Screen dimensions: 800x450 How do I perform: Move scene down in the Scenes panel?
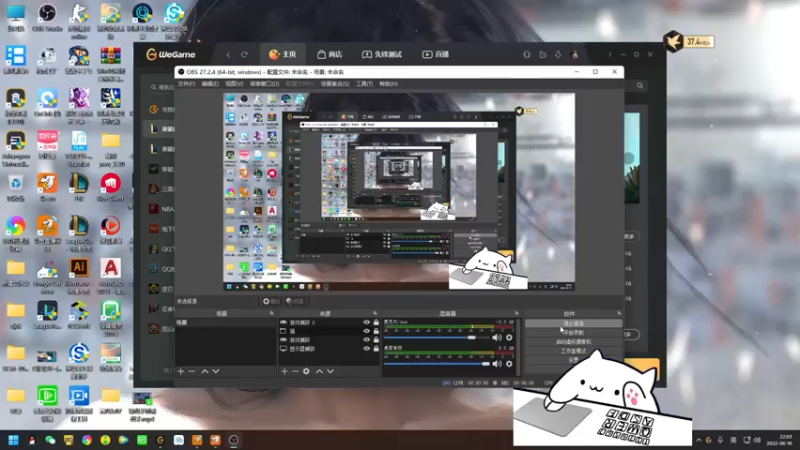coord(216,371)
